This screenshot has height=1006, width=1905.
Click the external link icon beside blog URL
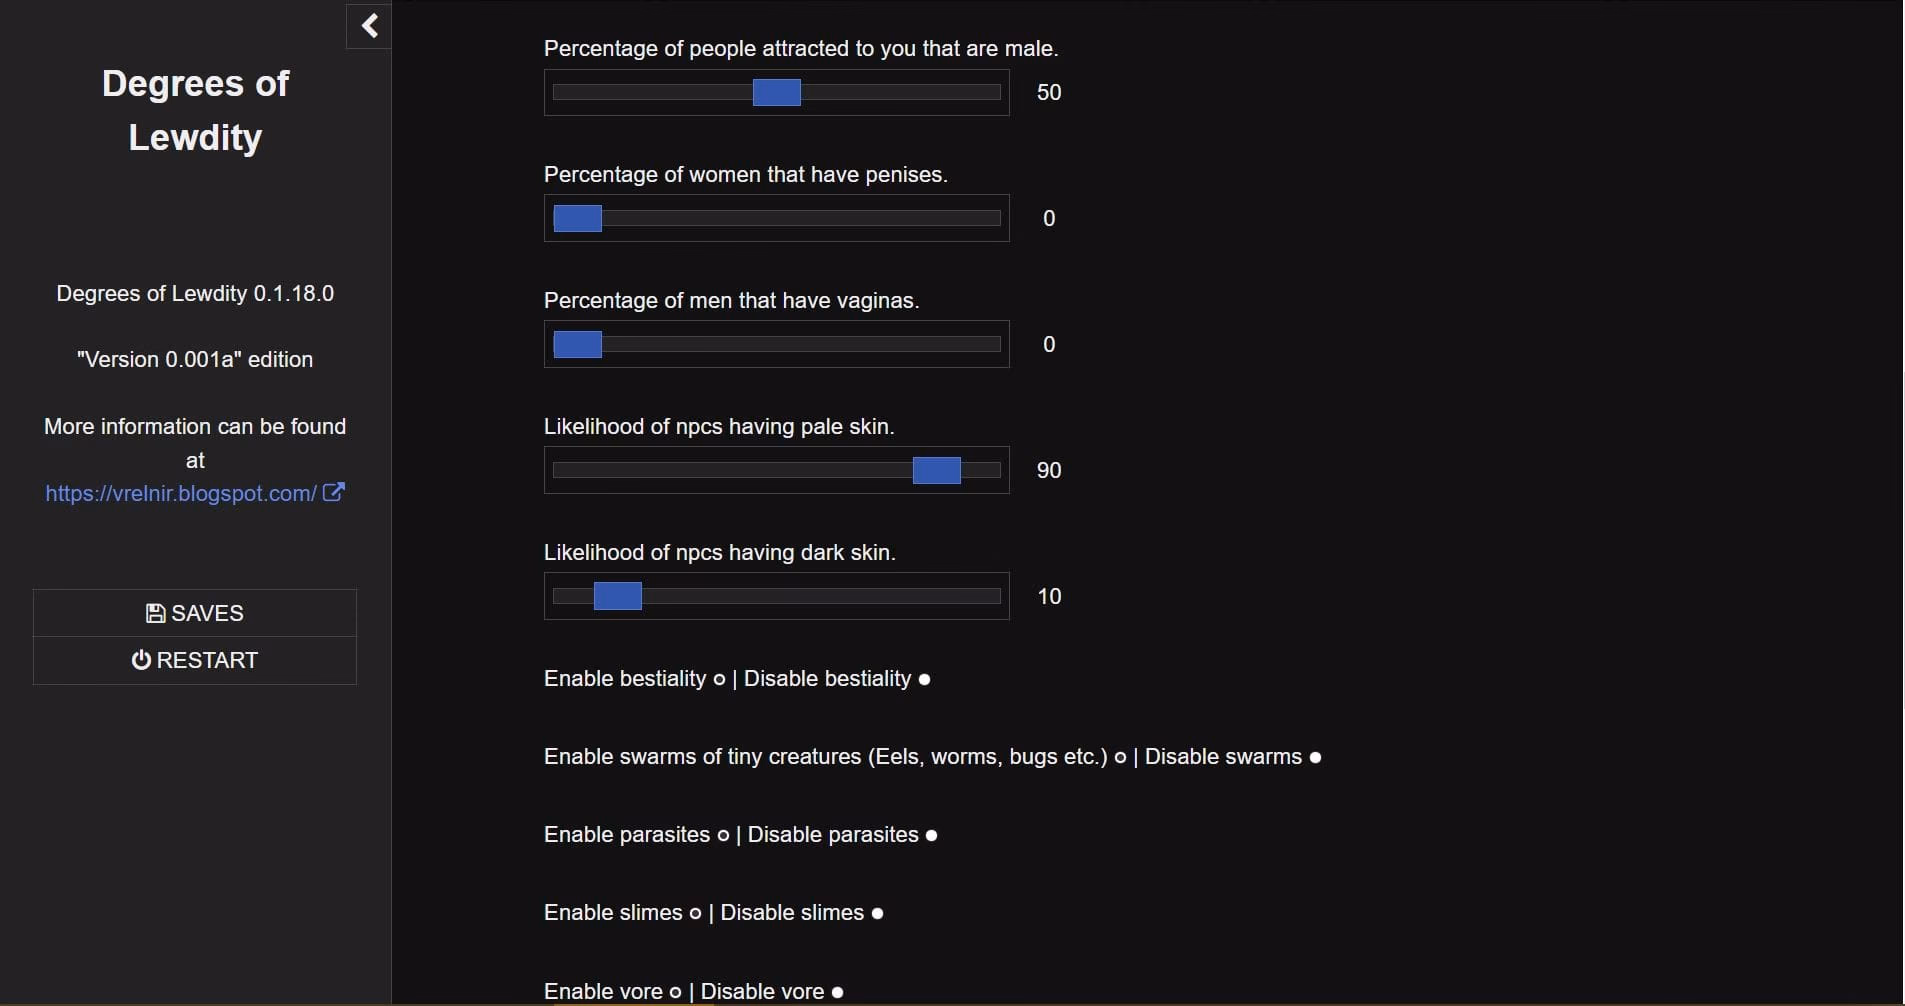click(334, 492)
